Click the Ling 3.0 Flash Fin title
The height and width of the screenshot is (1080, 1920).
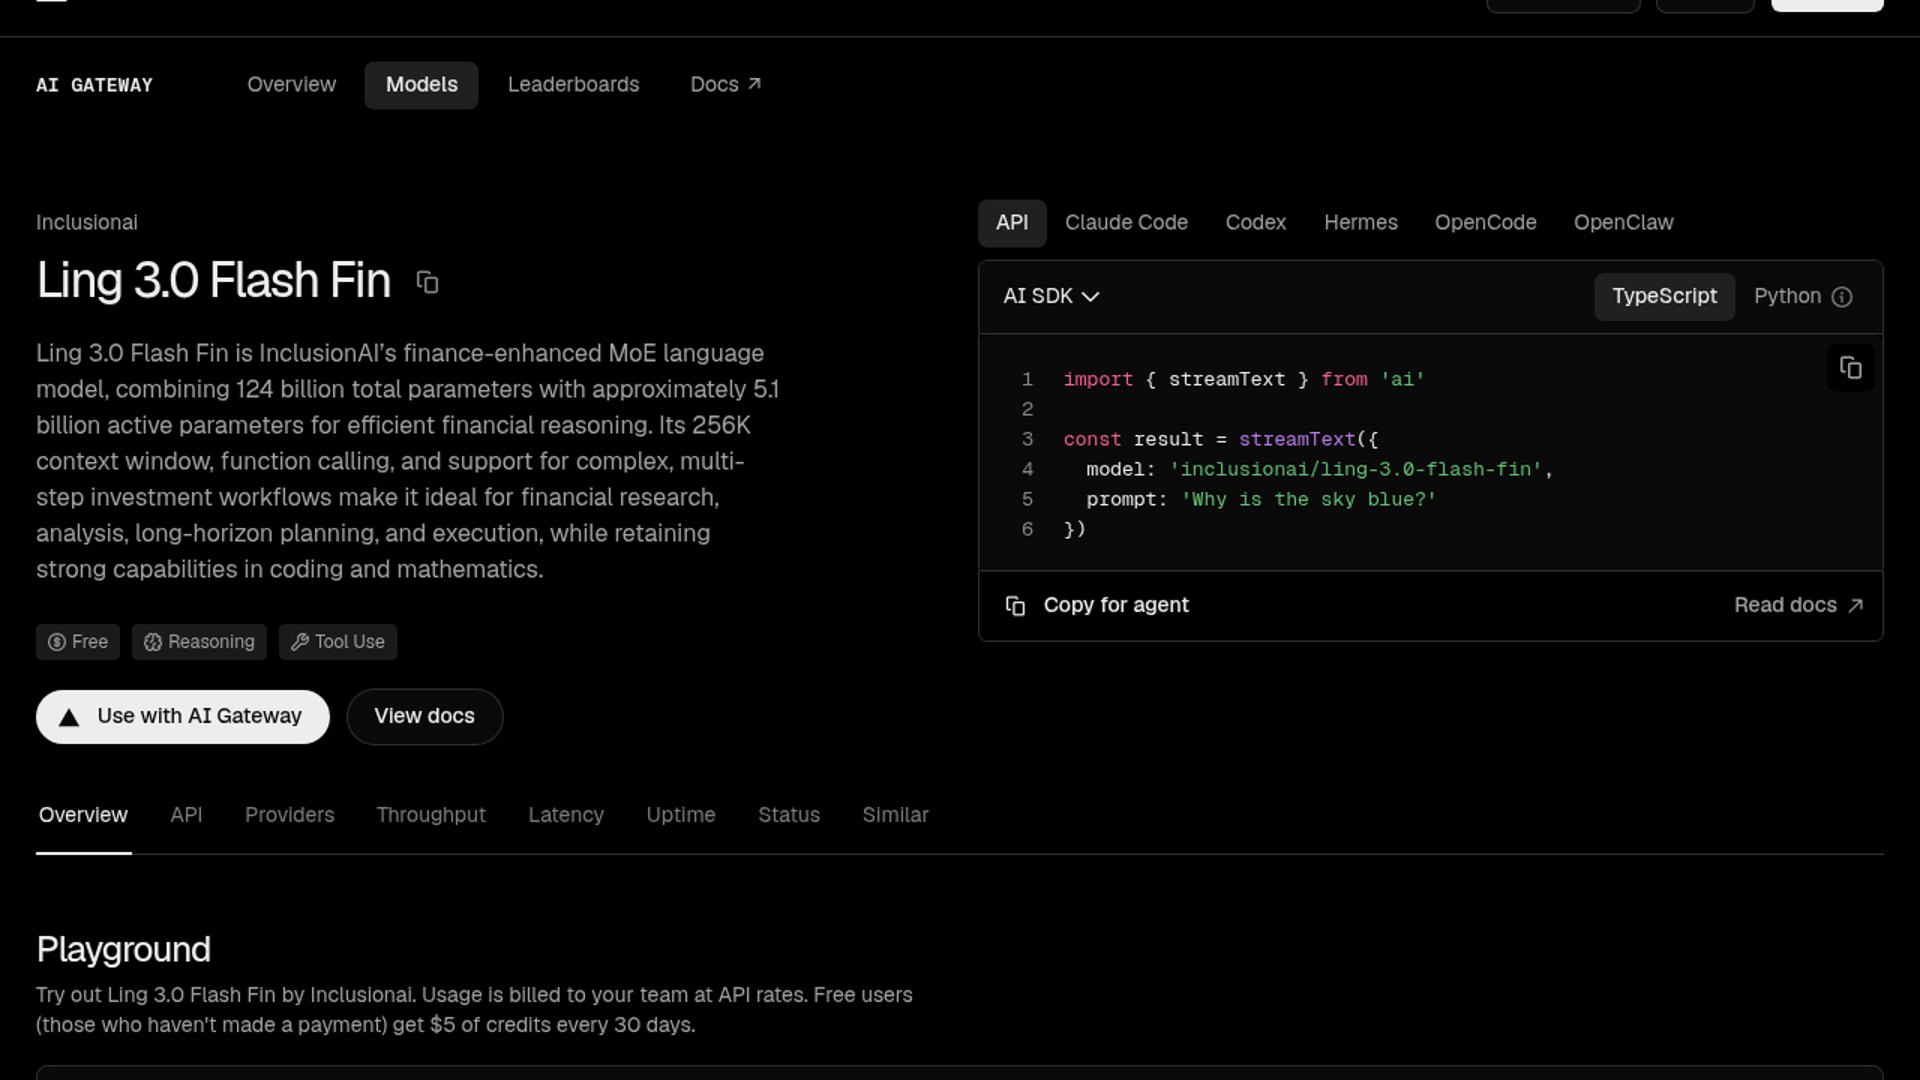coord(214,281)
